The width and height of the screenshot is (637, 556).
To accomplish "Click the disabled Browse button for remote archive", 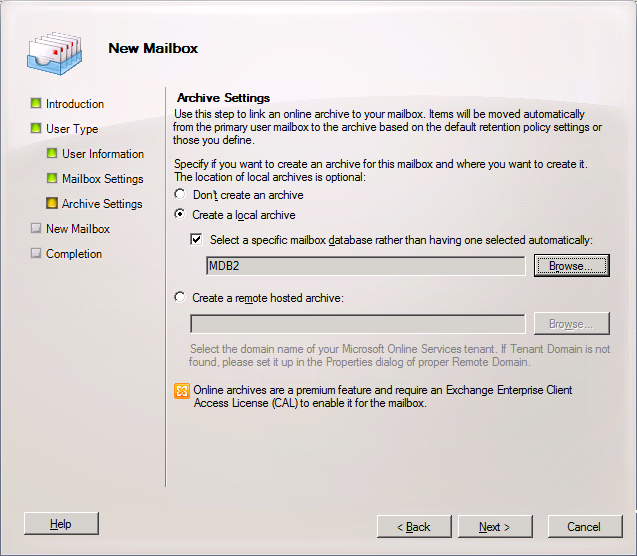I will point(572,324).
